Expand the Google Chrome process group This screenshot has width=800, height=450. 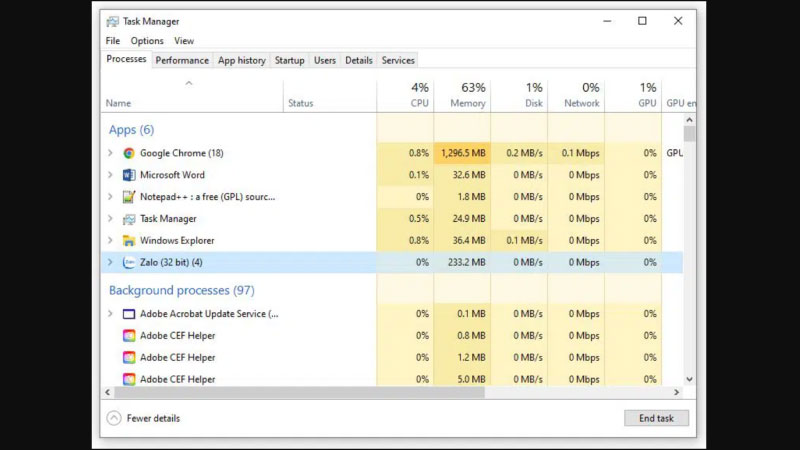pyautogui.click(x=110, y=153)
